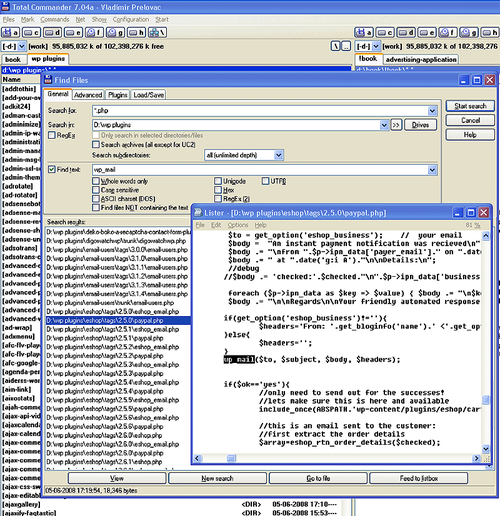Select drive e button in left panel

(73, 32)
